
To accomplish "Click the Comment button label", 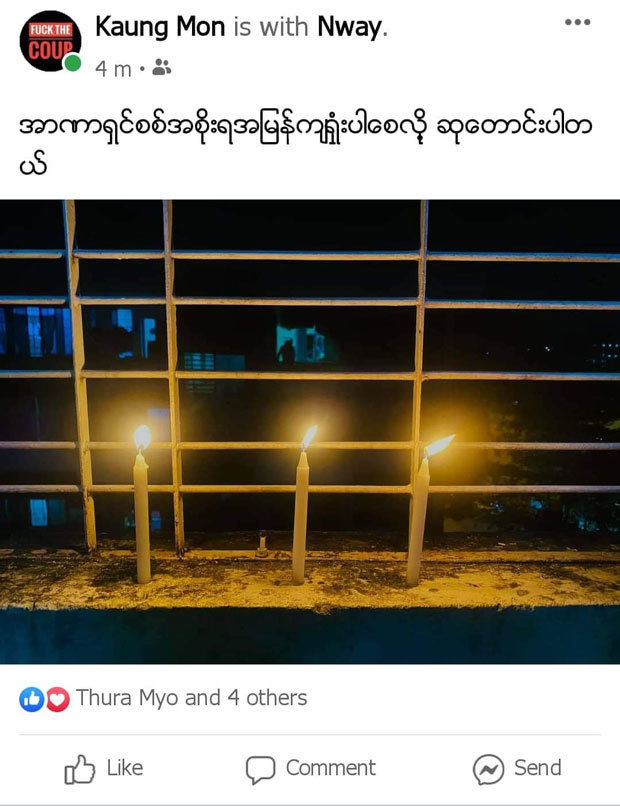I will coord(331,768).
